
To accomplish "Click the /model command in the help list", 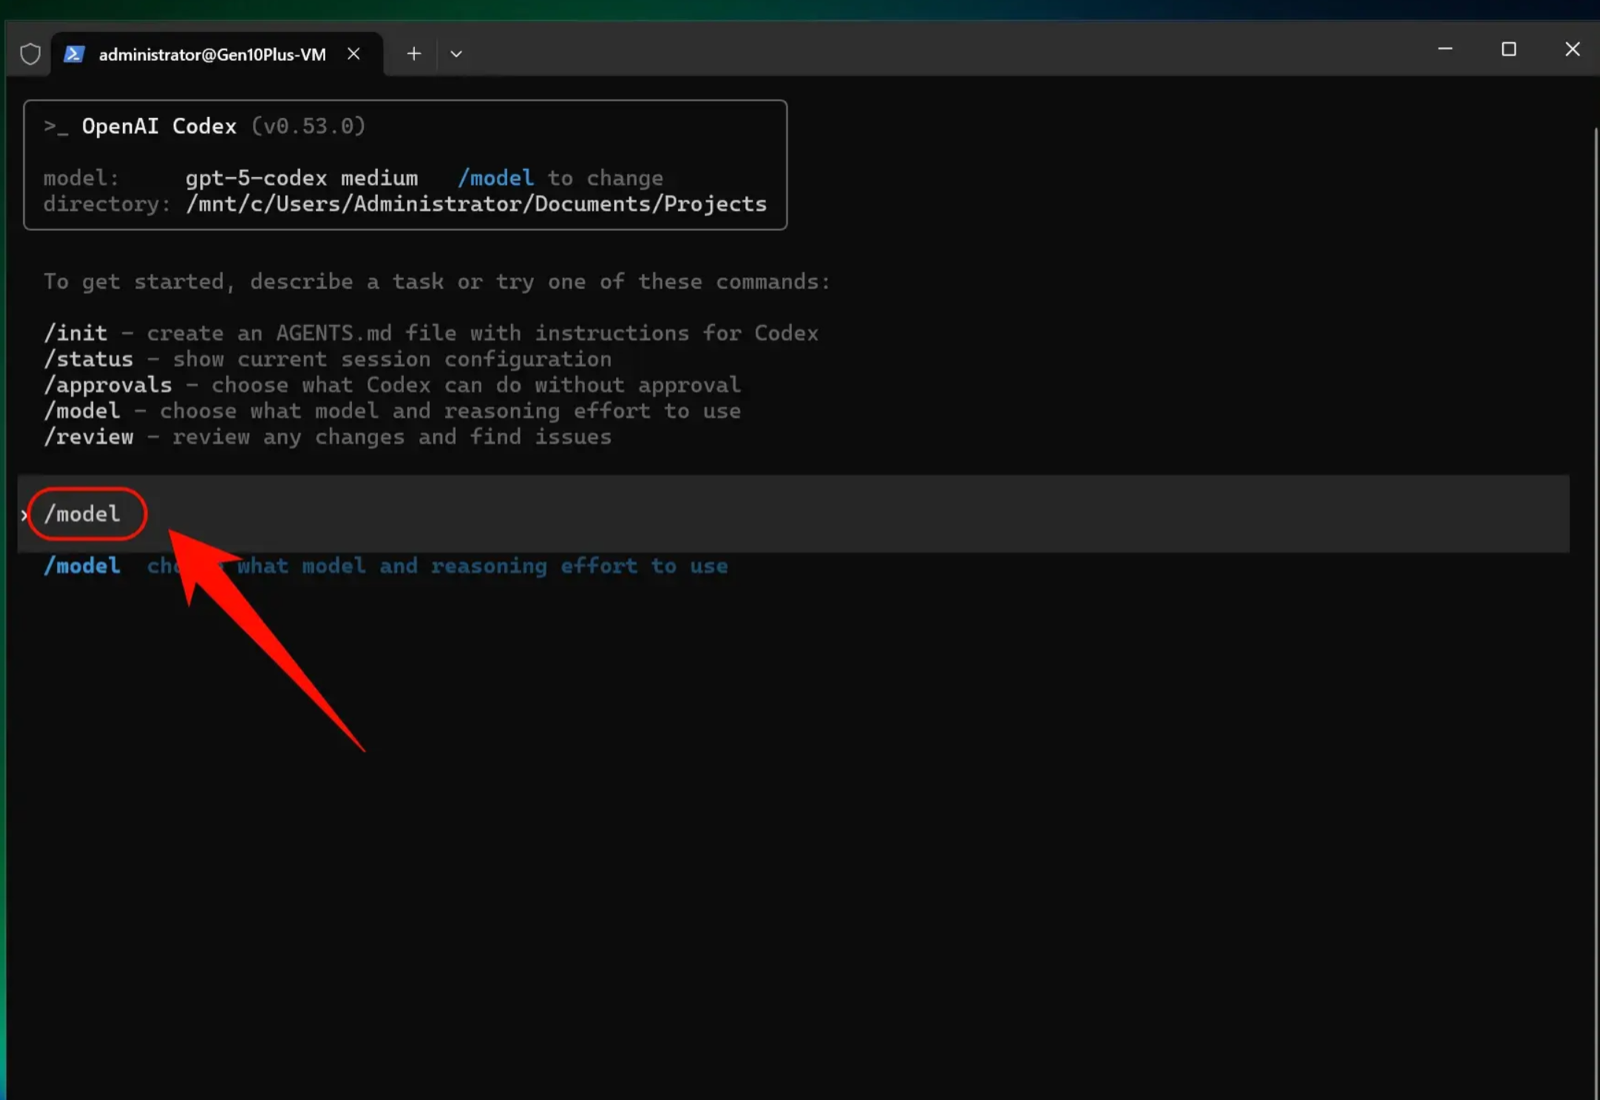I will [x=392, y=411].
